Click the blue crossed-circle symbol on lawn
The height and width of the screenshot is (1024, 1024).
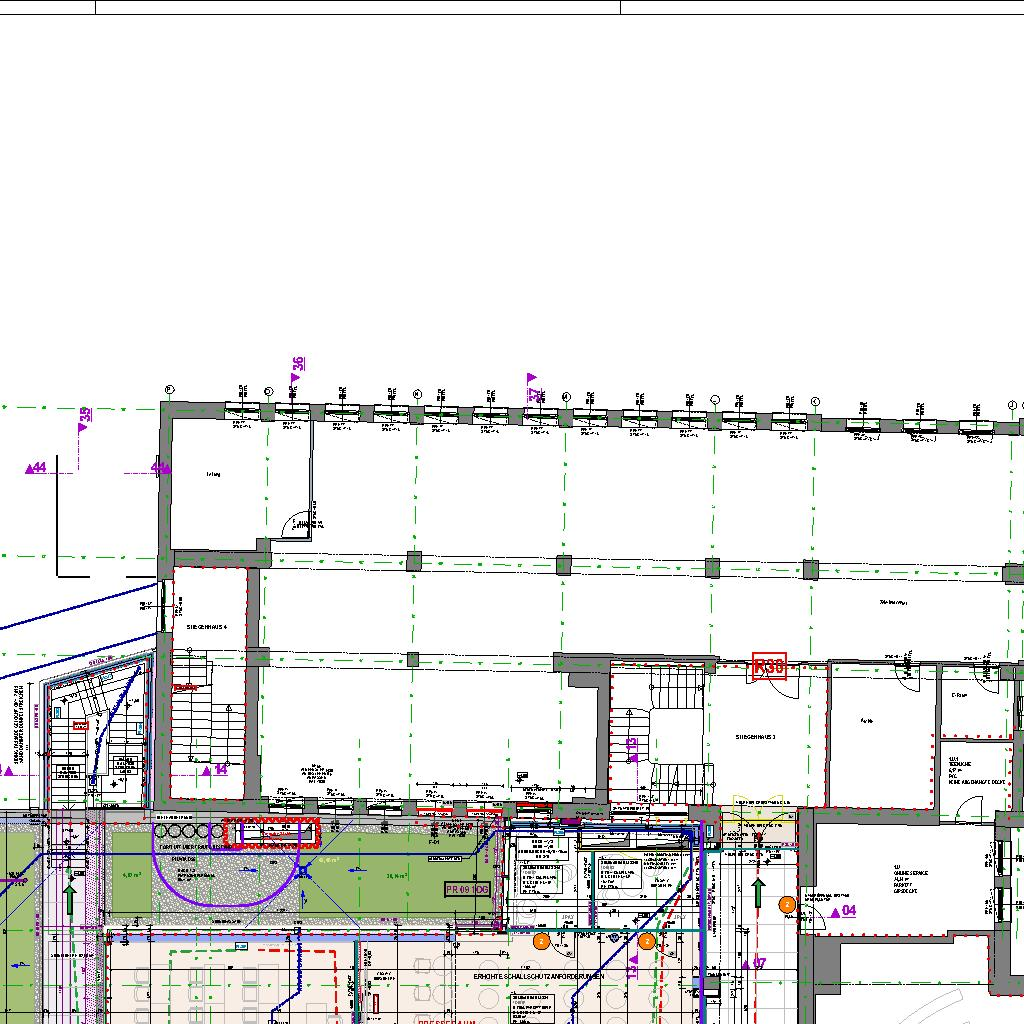pos(303,871)
